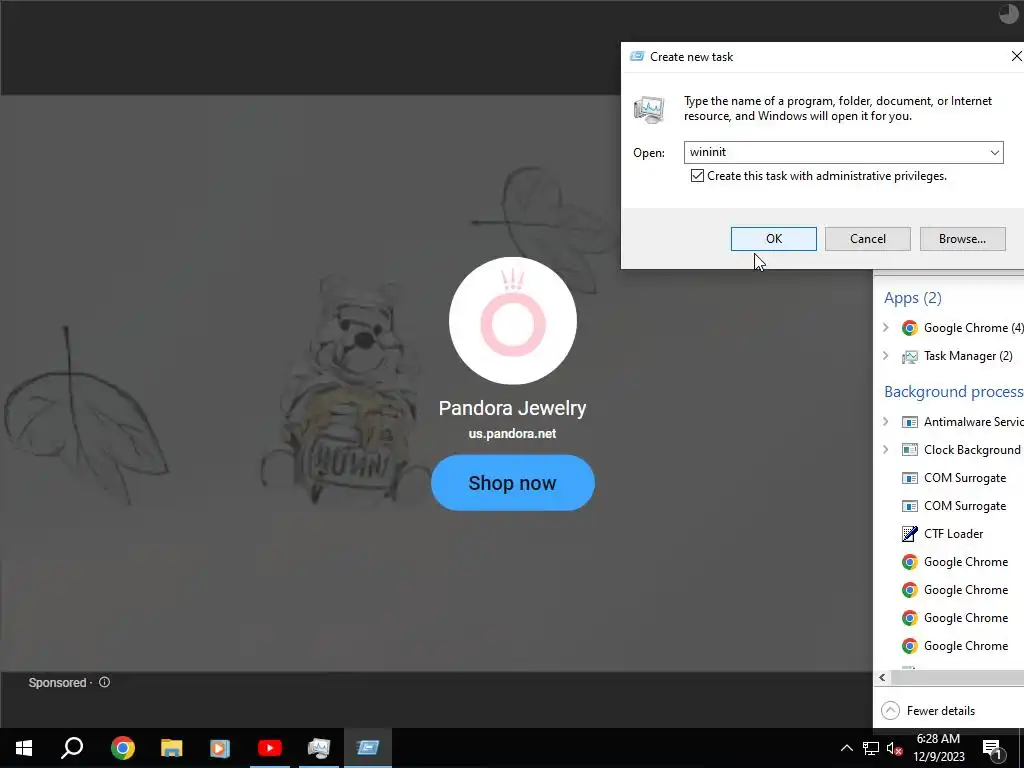Click the muted volume tray icon
The width and height of the screenshot is (1024, 768).
click(894, 748)
